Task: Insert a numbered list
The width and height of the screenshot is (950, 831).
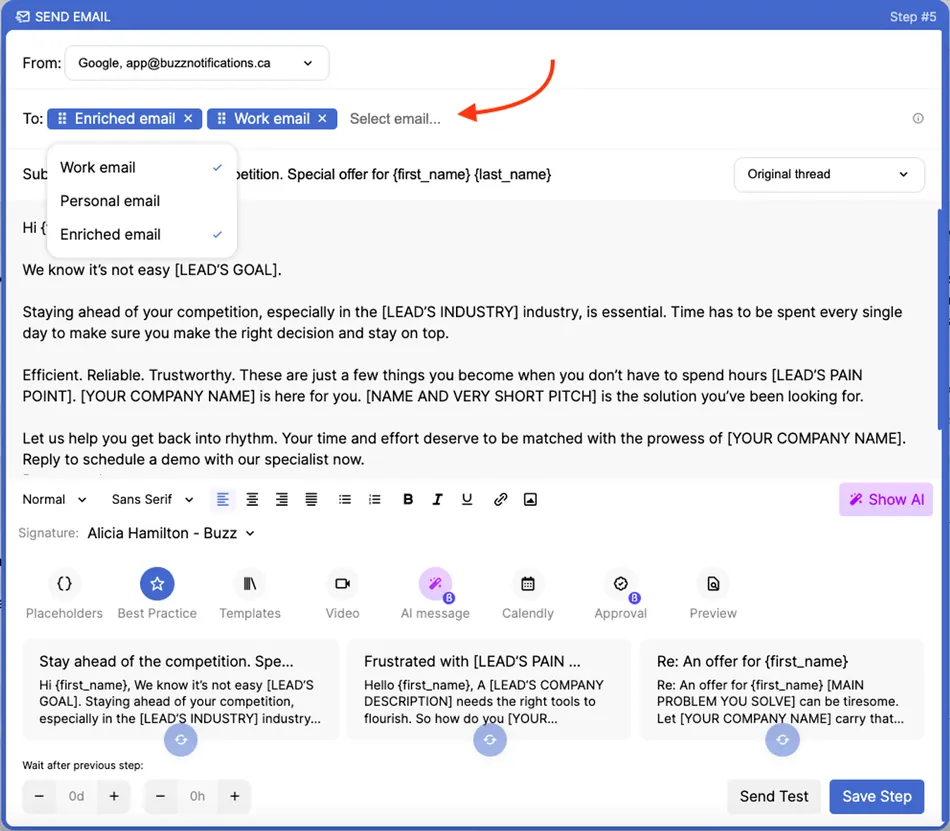Action: pos(374,499)
